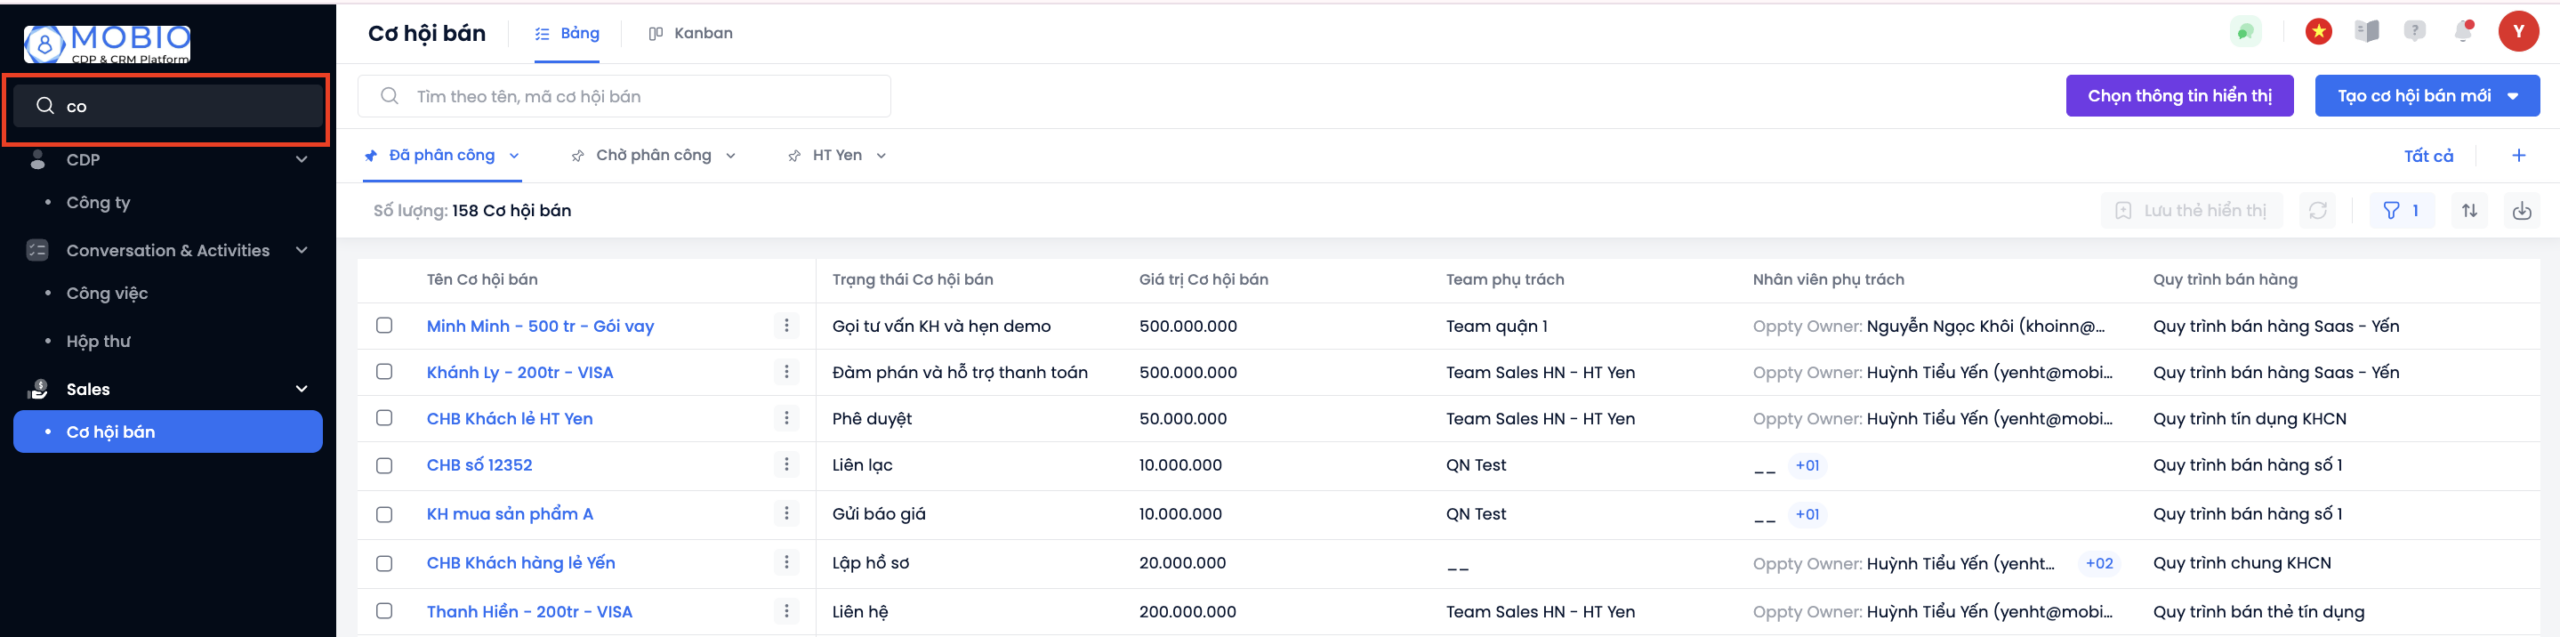
Task: Open the CHB Khách lẻ HT Yen link
Action: 509,419
